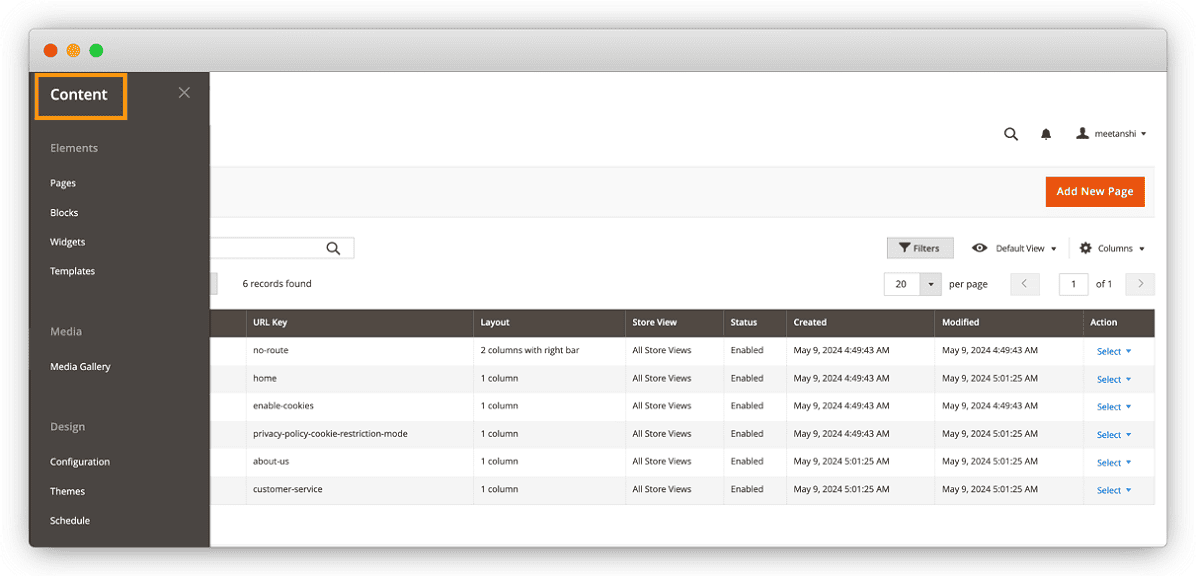This screenshot has height=576, width=1196.
Task: Open Select action for no-route row
Action: click(1114, 352)
